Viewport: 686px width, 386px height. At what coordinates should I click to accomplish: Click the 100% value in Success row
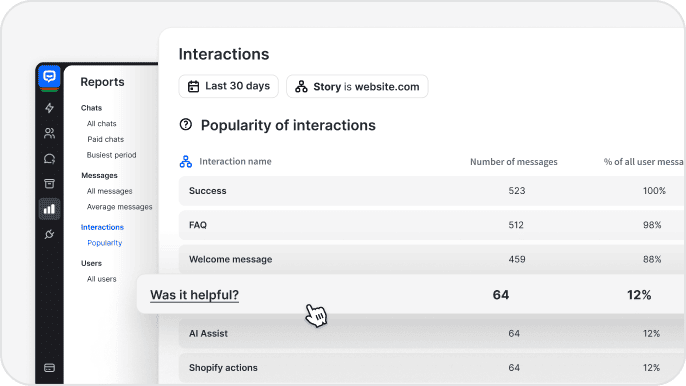point(654,191)
